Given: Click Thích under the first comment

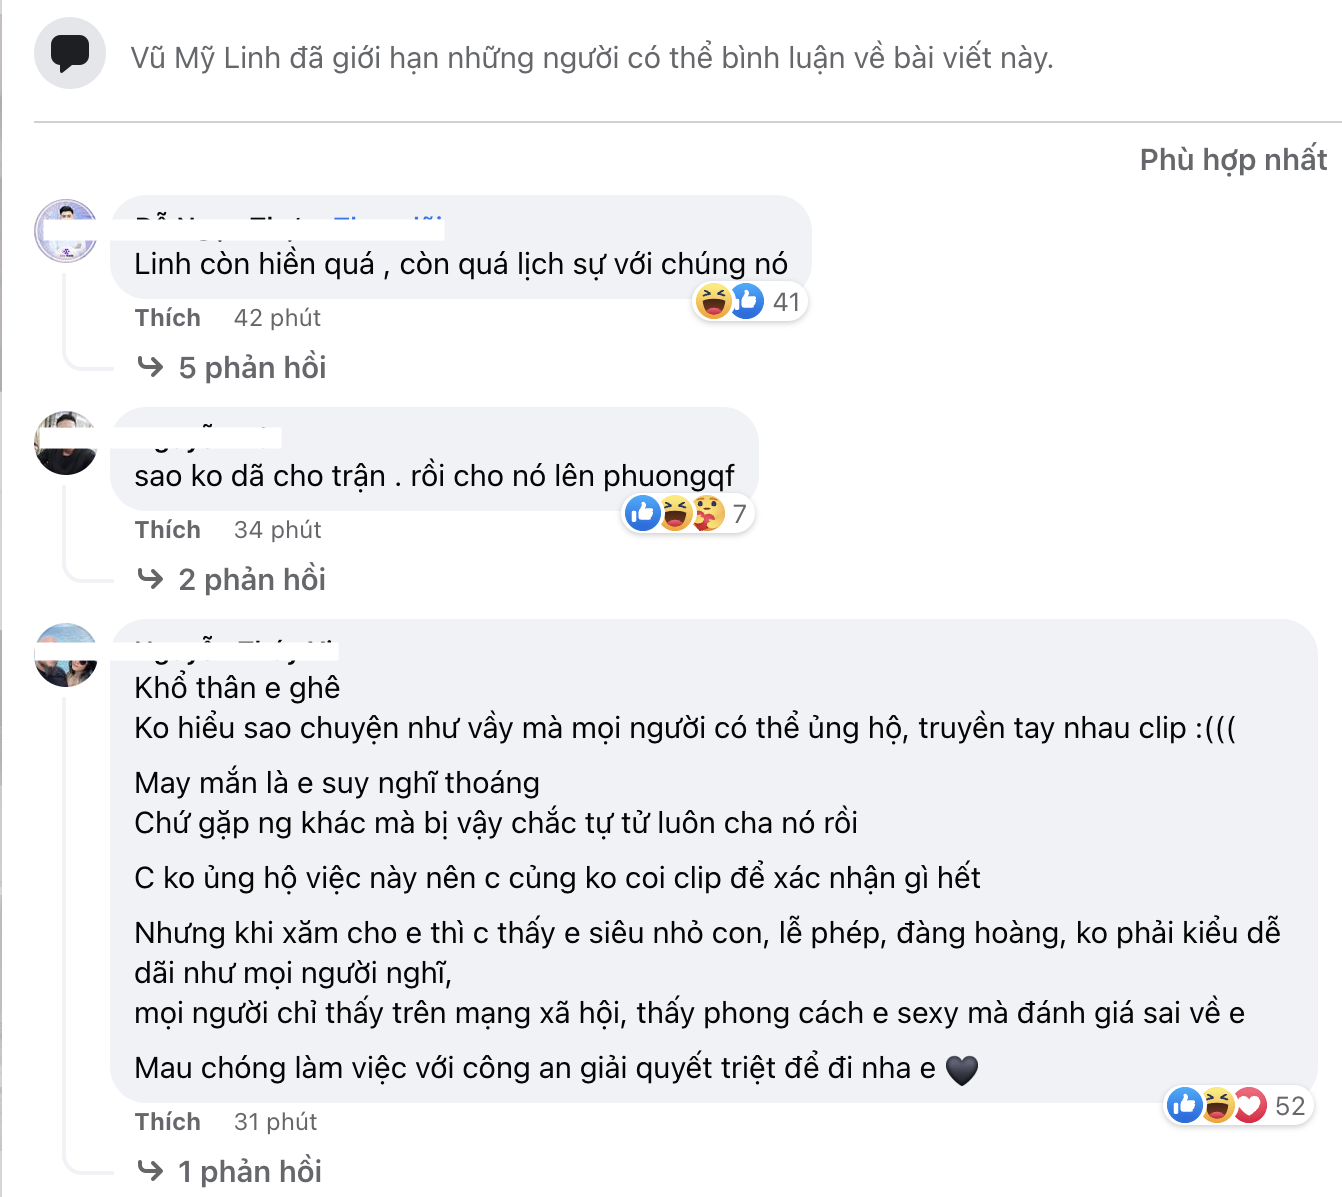Looking at the screenshot, I should click(167, 317).
